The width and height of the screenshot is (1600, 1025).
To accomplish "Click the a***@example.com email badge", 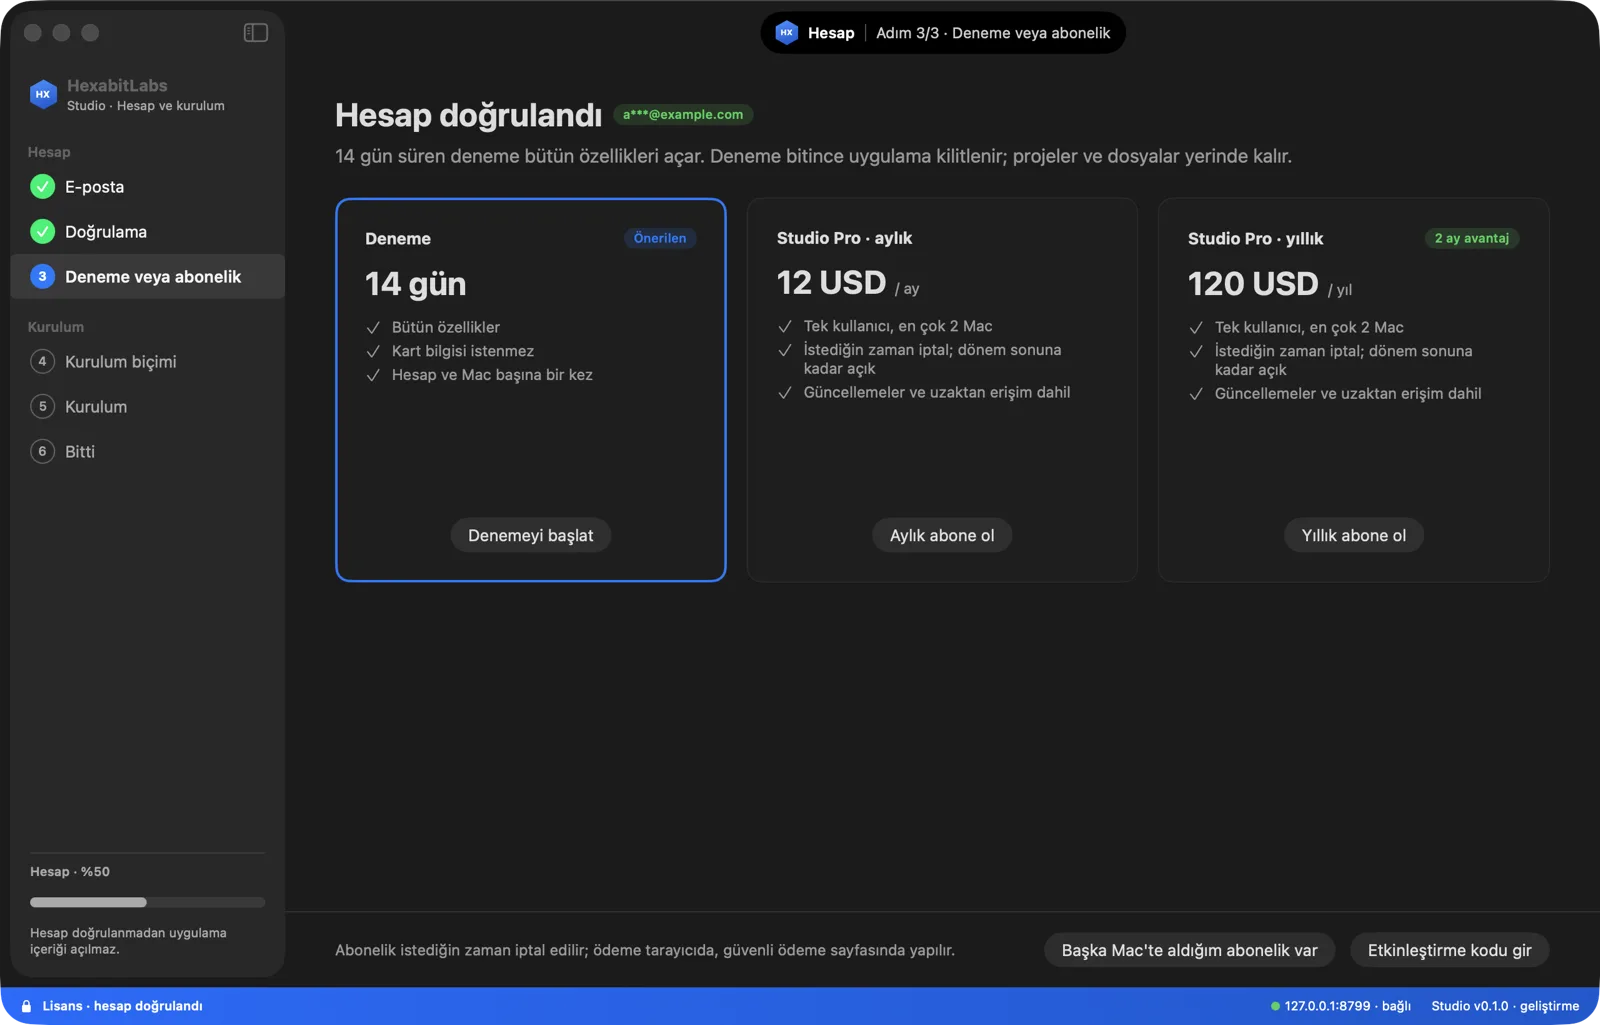I will click(x=683, y=115).
